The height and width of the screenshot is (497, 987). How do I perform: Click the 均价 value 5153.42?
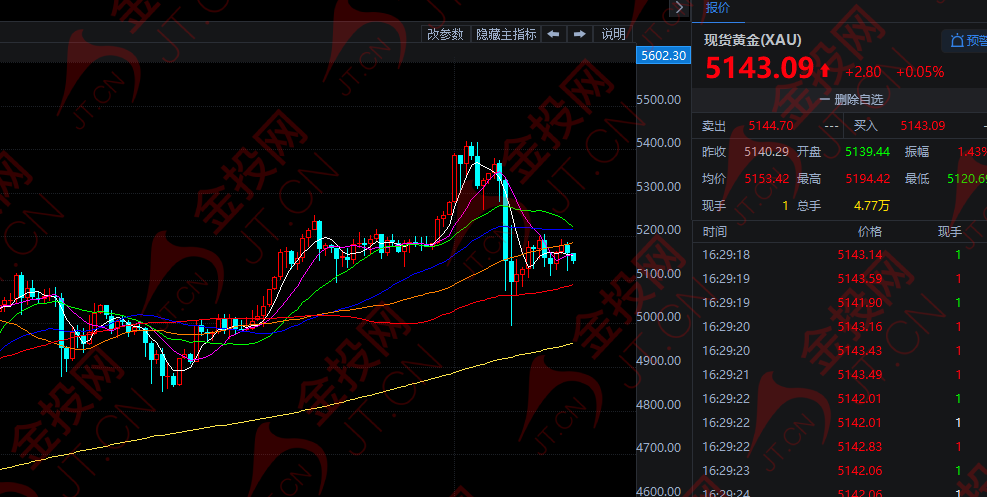click(x=767, y=179)
